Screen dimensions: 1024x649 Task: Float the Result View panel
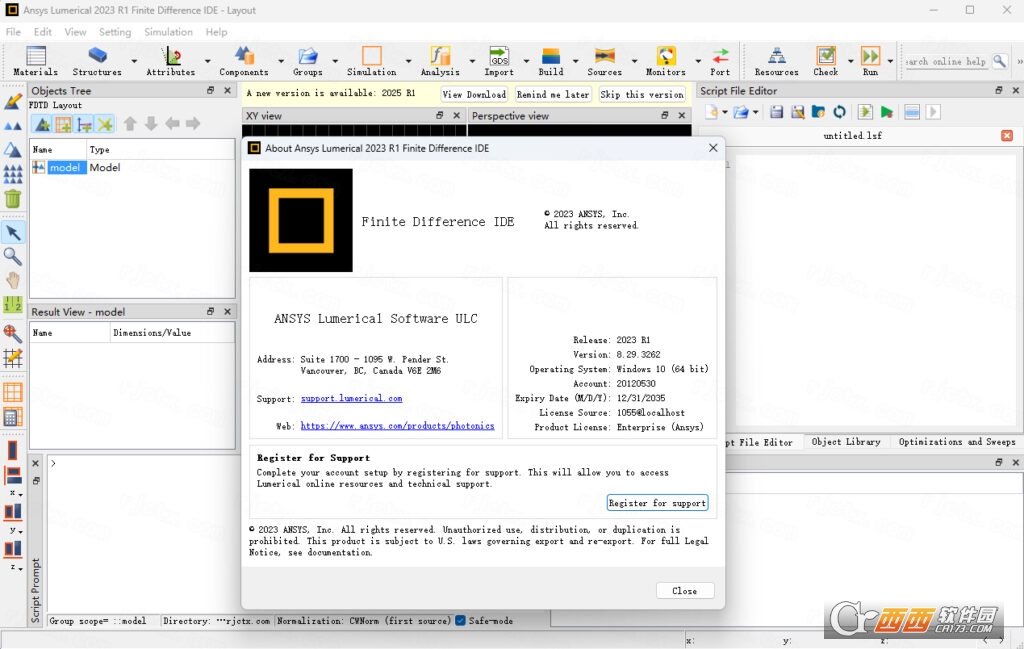210,311
